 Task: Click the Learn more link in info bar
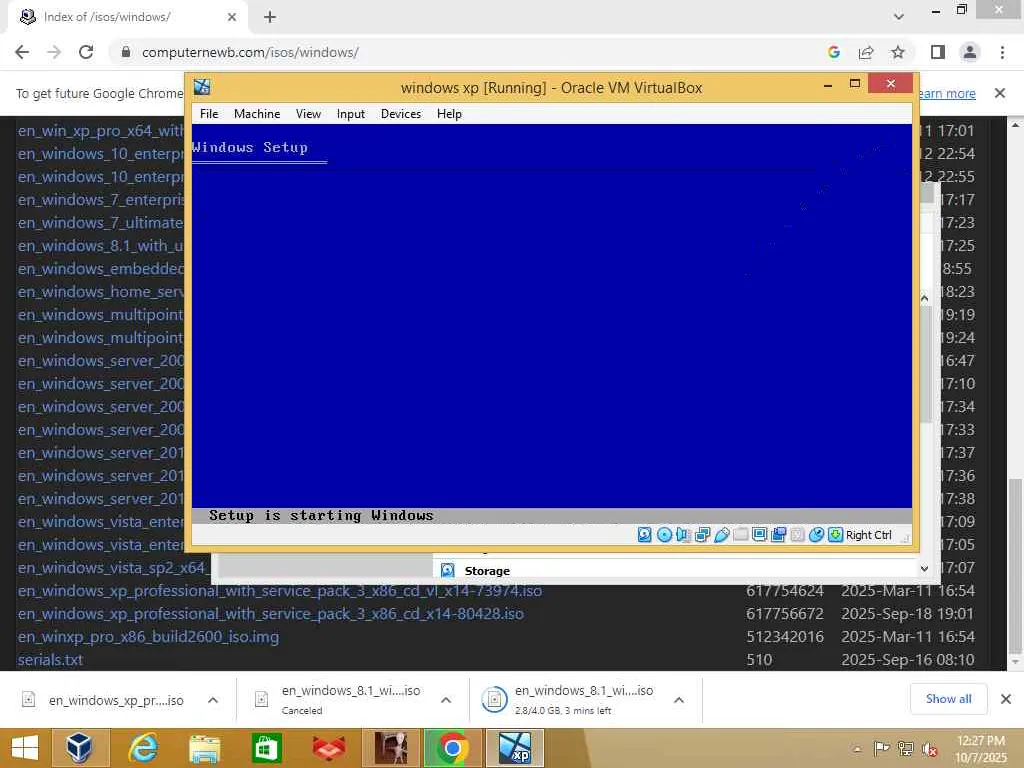click(947, 93)
